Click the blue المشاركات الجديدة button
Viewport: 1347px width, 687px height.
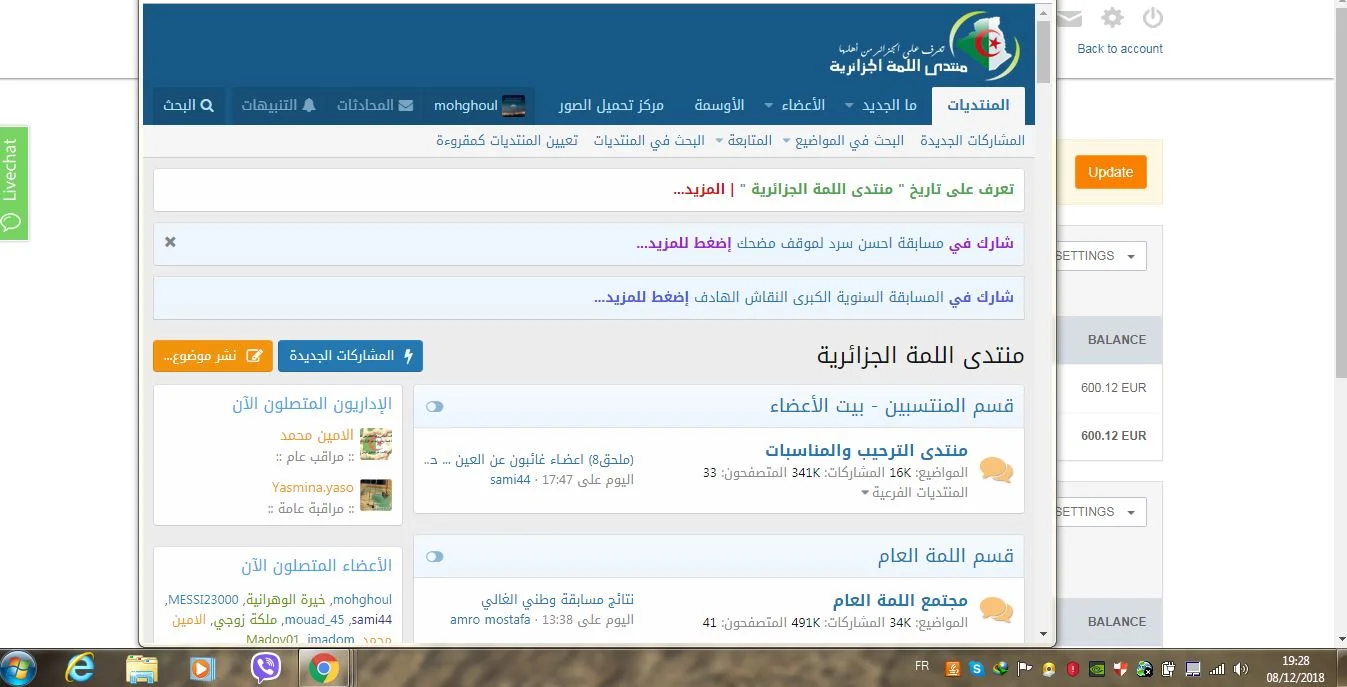tap(350, 355)
